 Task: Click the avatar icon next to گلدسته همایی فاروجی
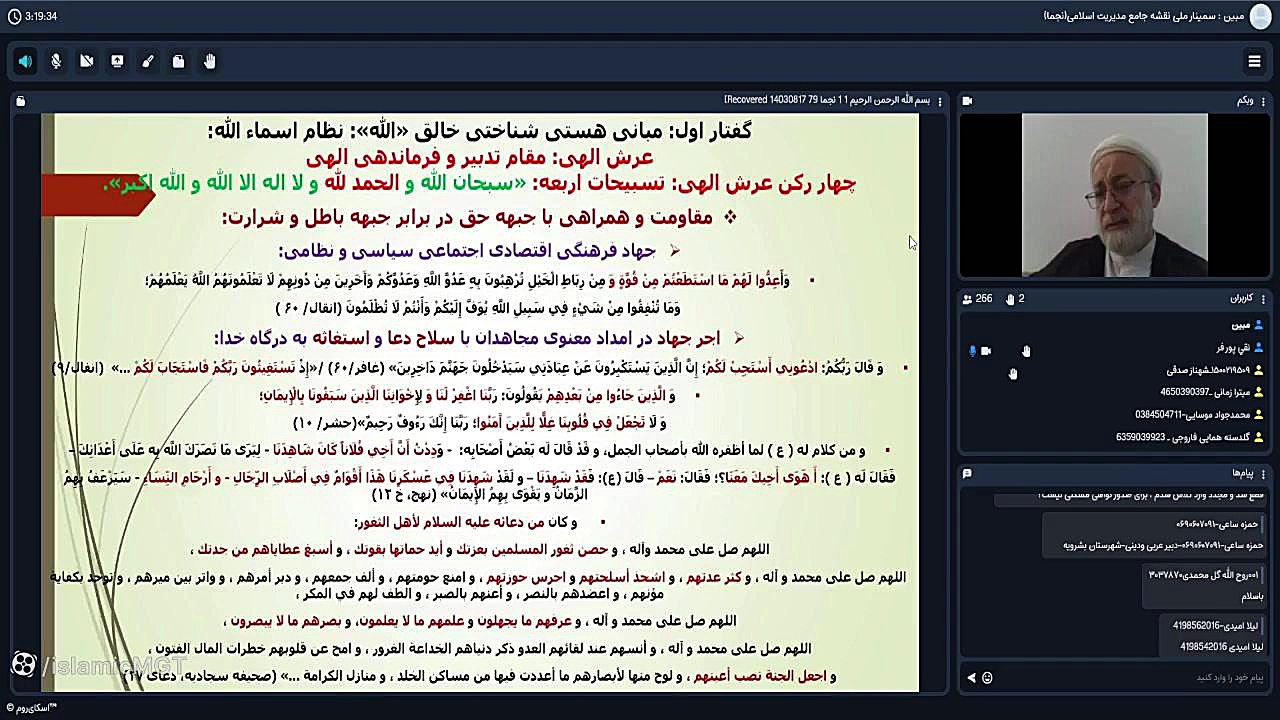pos(1259,437)
